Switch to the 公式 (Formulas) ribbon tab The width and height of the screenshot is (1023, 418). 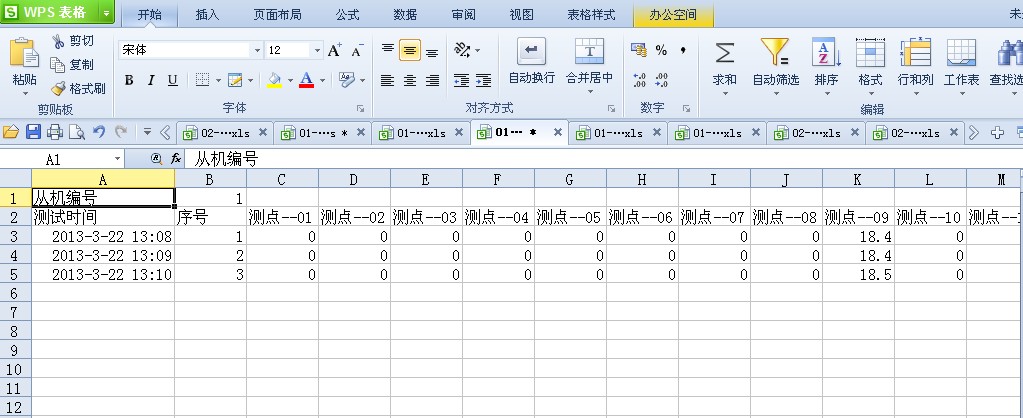point(347,15)
